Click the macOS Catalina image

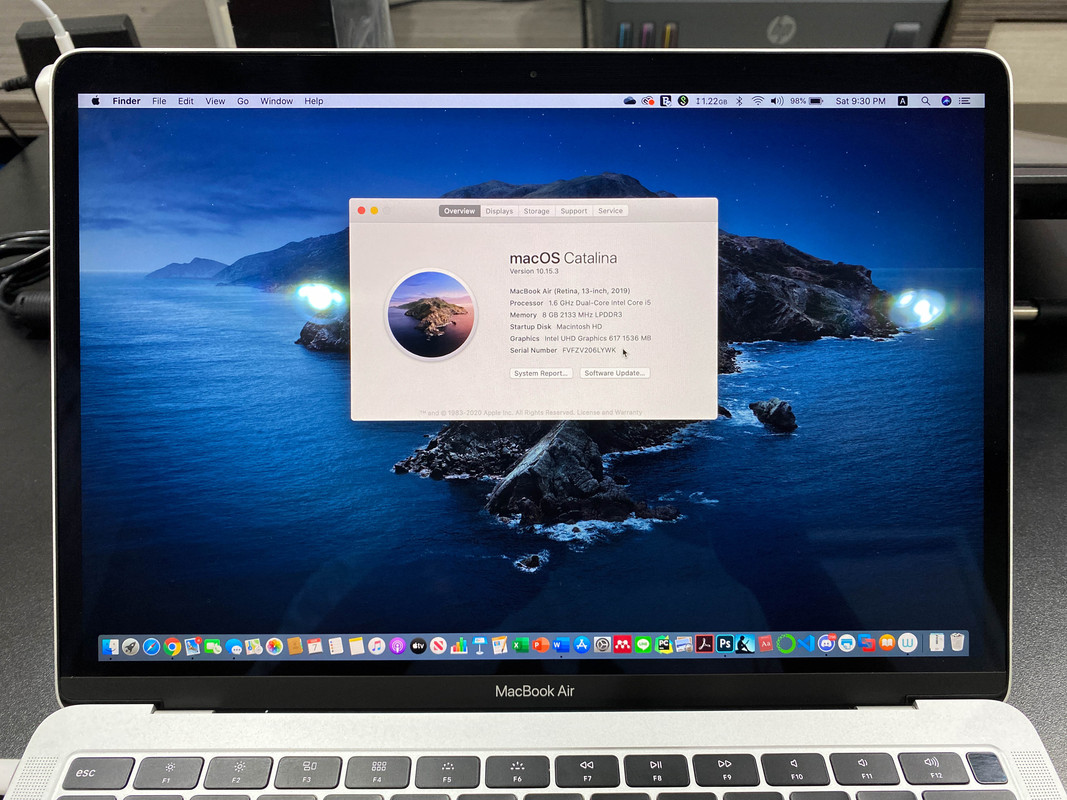[x=431, y=314]
